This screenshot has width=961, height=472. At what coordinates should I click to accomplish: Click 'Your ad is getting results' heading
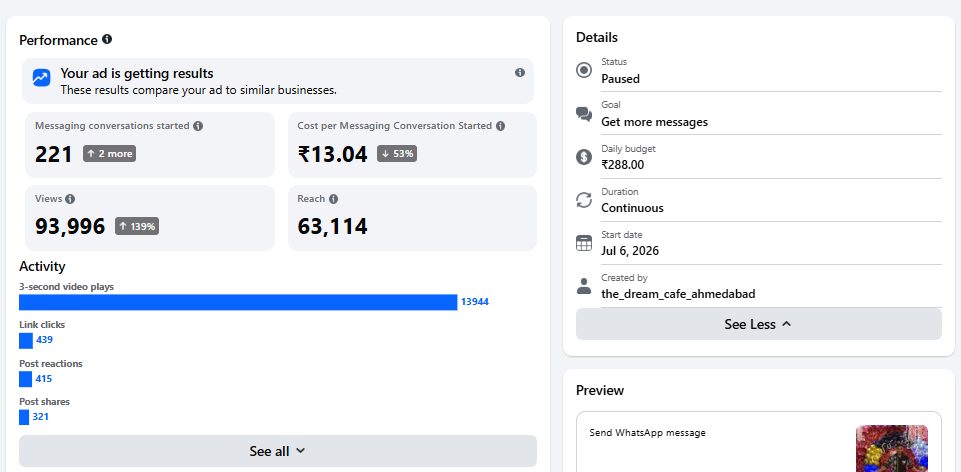137,74
